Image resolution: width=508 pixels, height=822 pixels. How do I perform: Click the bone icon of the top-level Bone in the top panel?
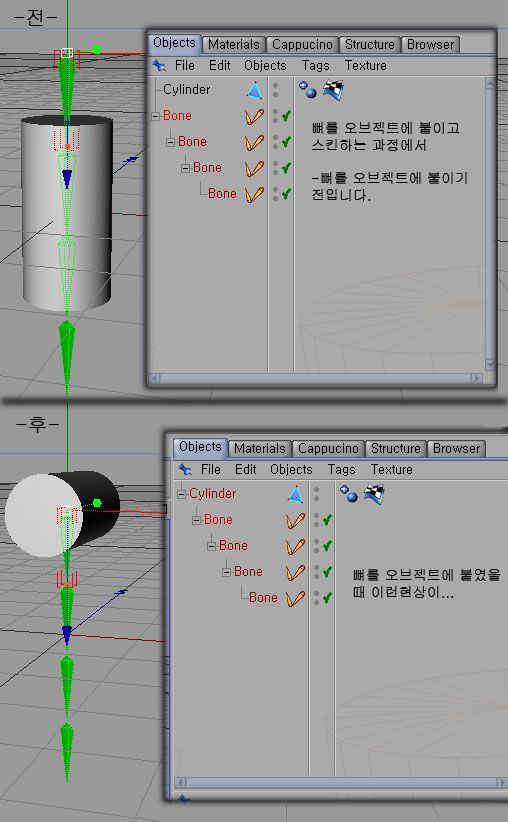[x=254, y=116]
